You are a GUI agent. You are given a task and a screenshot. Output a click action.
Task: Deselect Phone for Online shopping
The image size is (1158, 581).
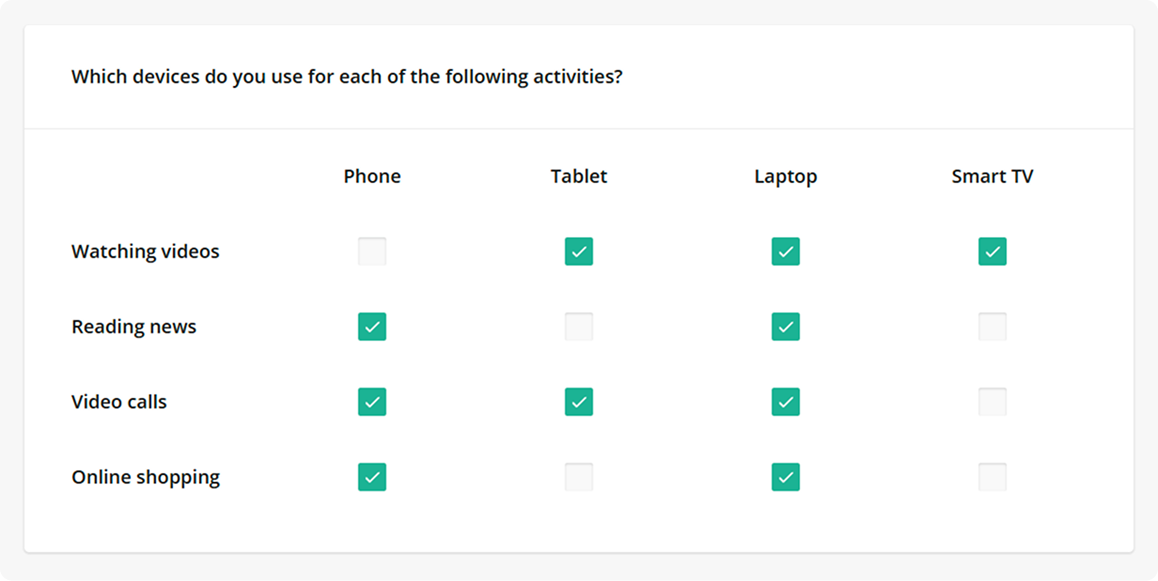(x=372, y=477)
